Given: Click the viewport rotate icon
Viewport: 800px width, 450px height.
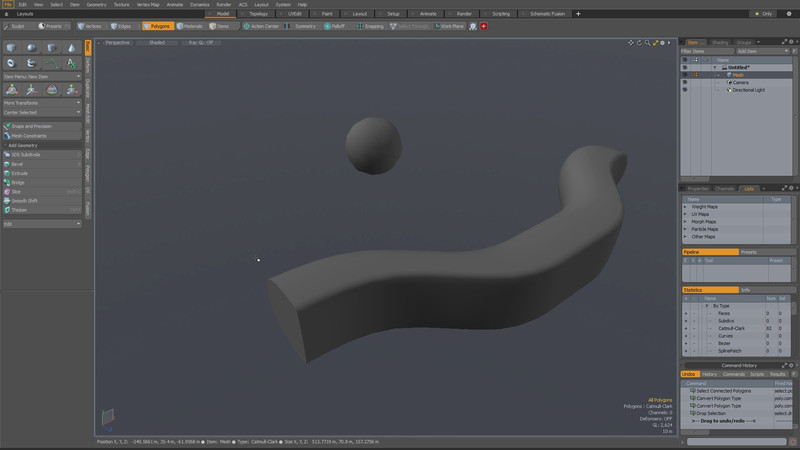Looking at the screenshot, I should pos(639,43).
